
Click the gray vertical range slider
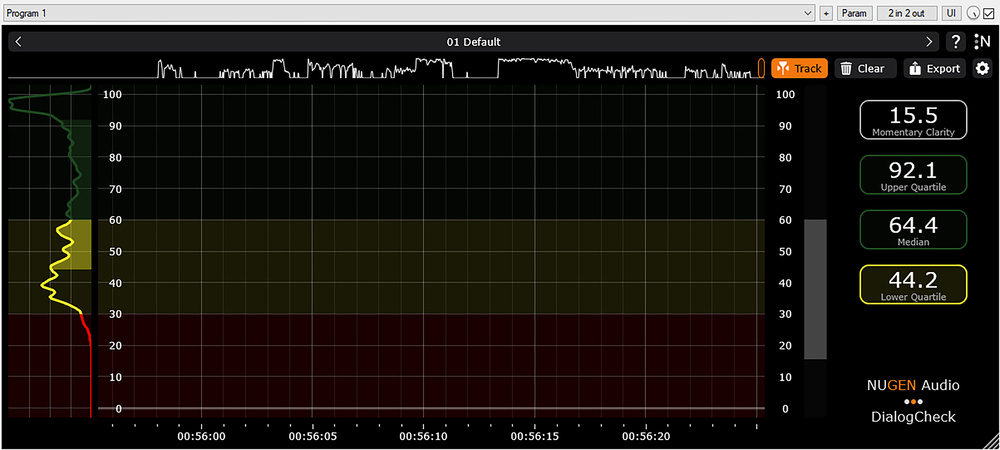click(x=816, y=289)
